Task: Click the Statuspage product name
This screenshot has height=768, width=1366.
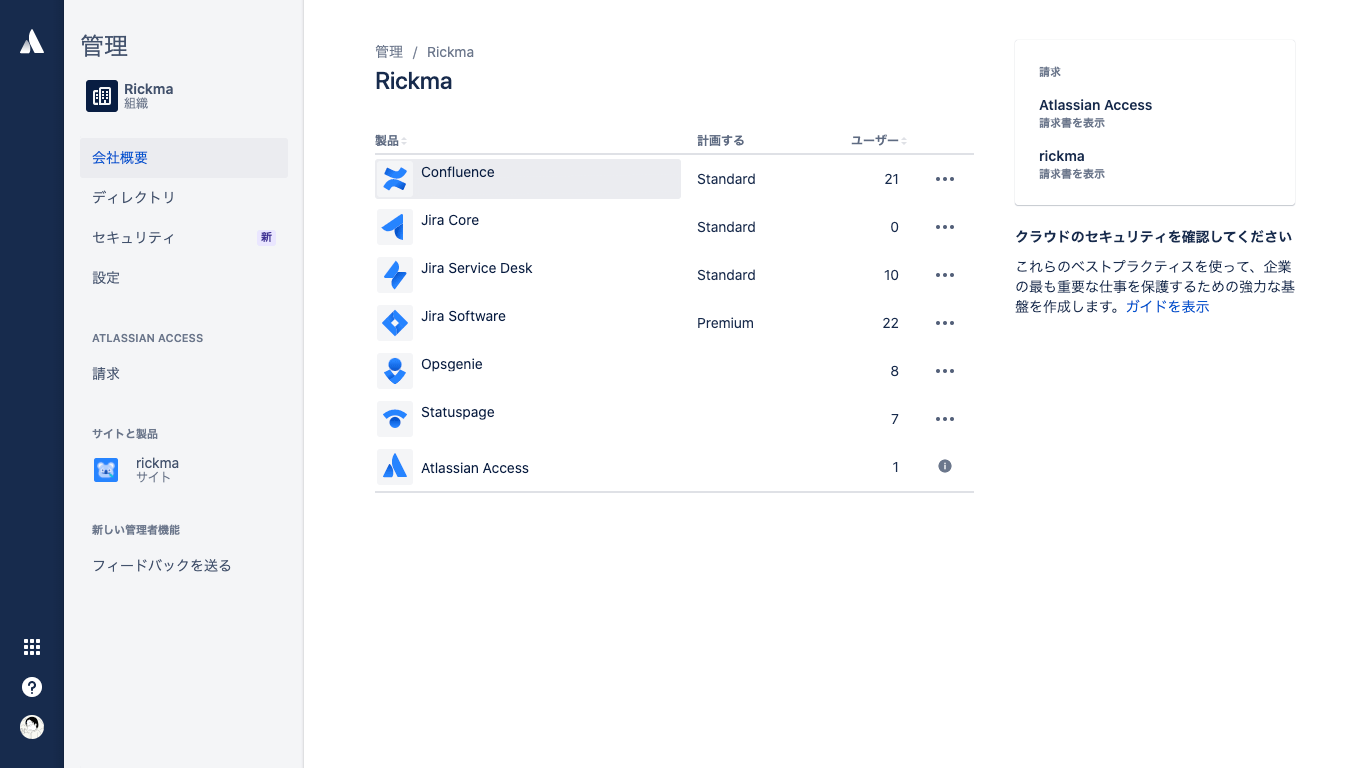Action: coord(458,412)
